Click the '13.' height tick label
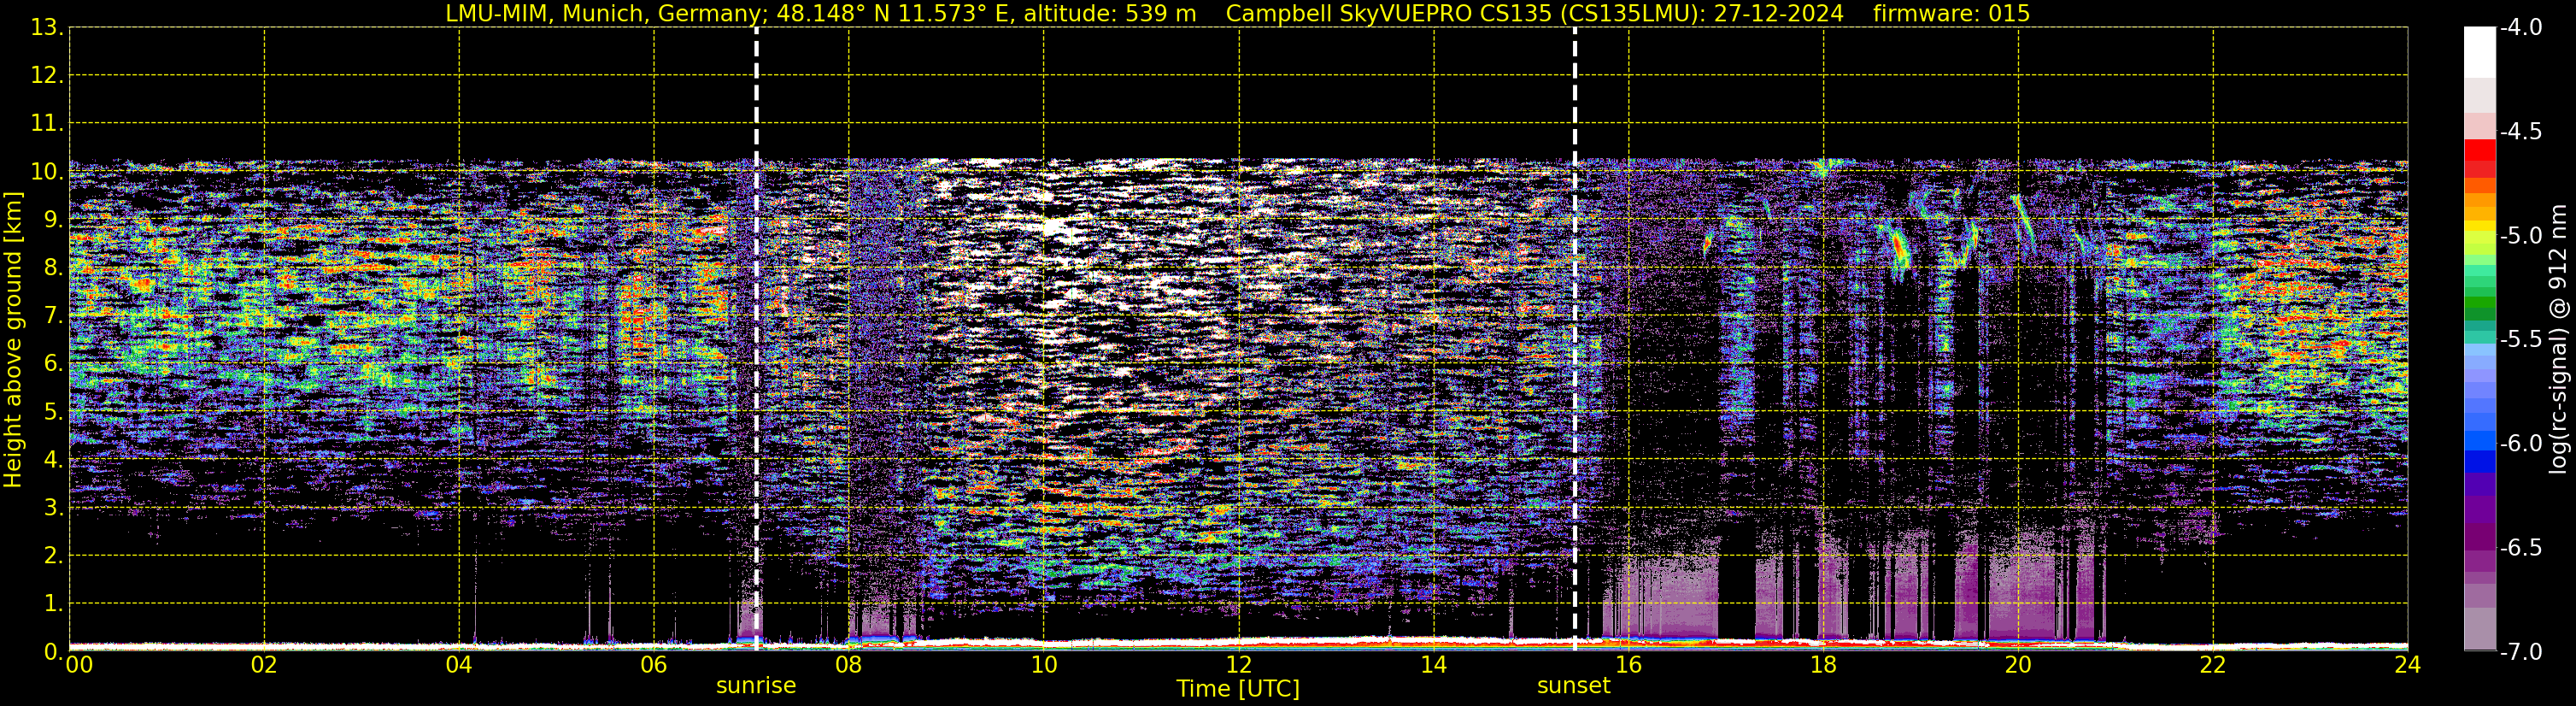The height and width of the screenshot is (706, 2576). [47, 28]
